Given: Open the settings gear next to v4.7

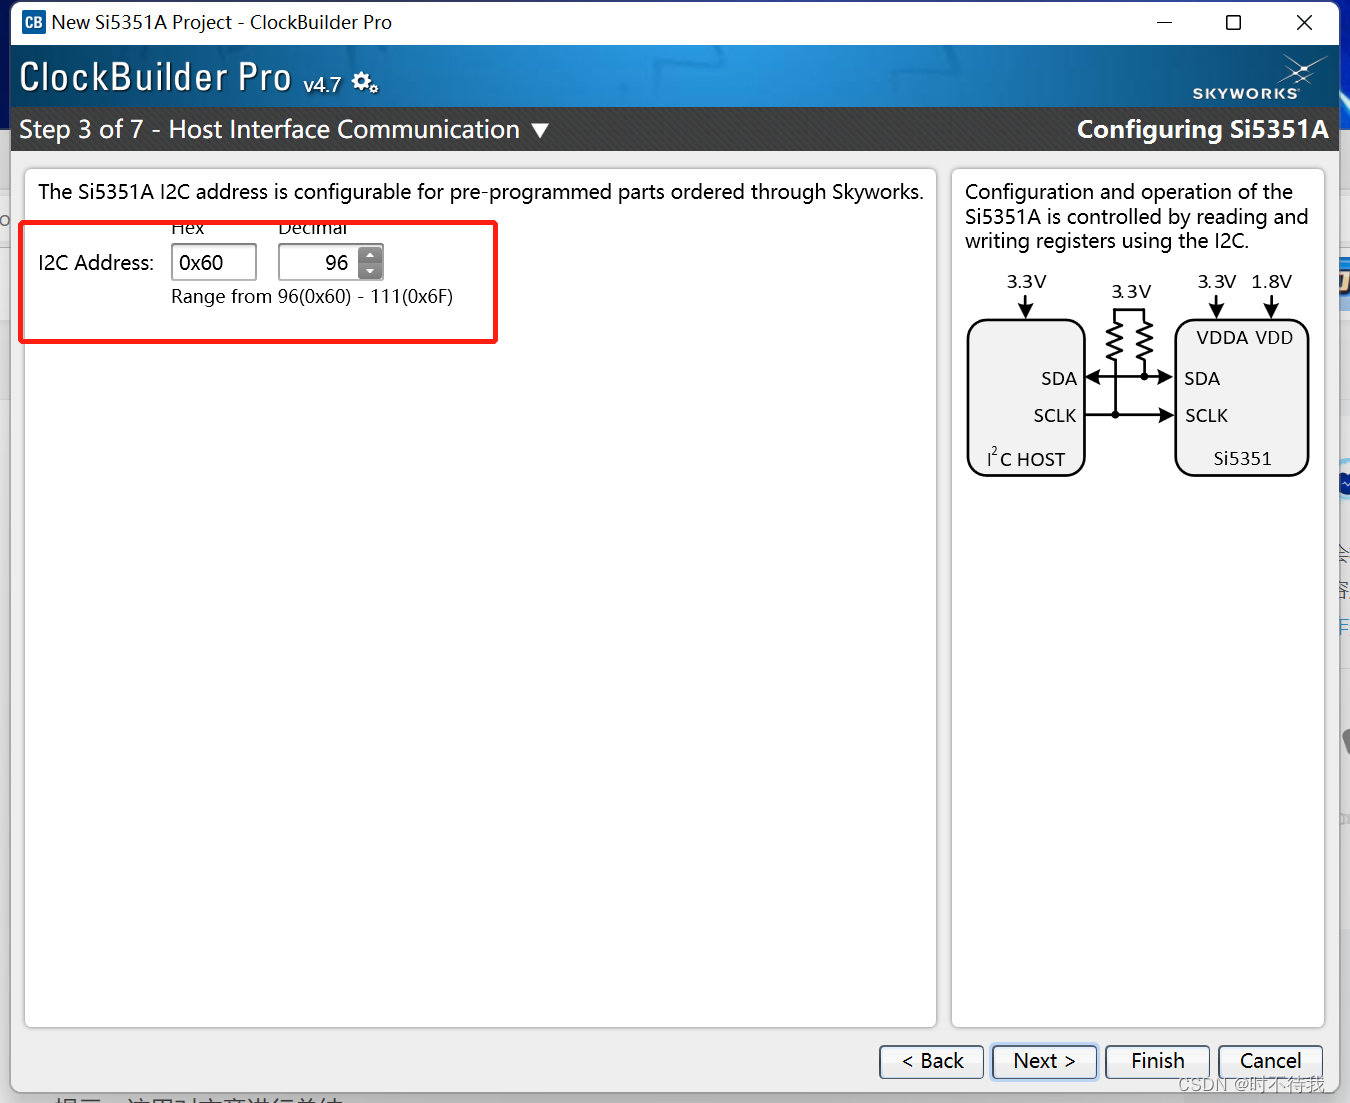Looking at the screenshot, I should (365, 83).
